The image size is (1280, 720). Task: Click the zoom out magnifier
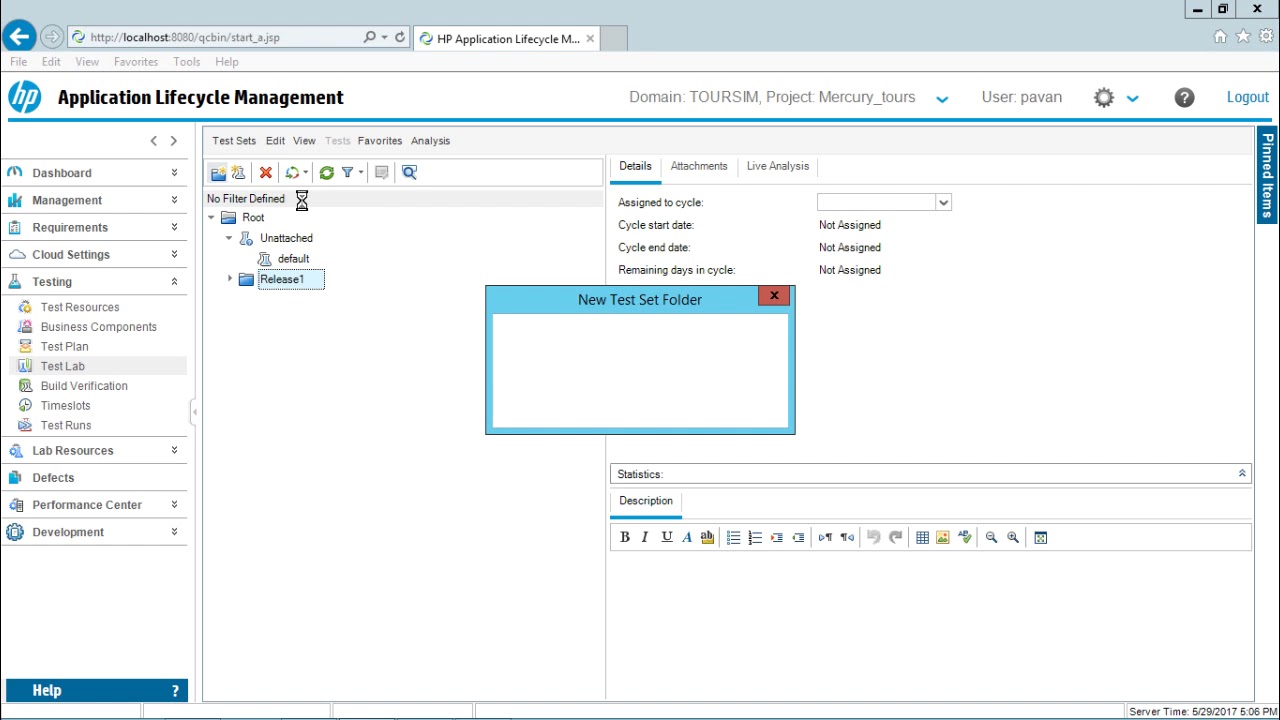(991, 538)
